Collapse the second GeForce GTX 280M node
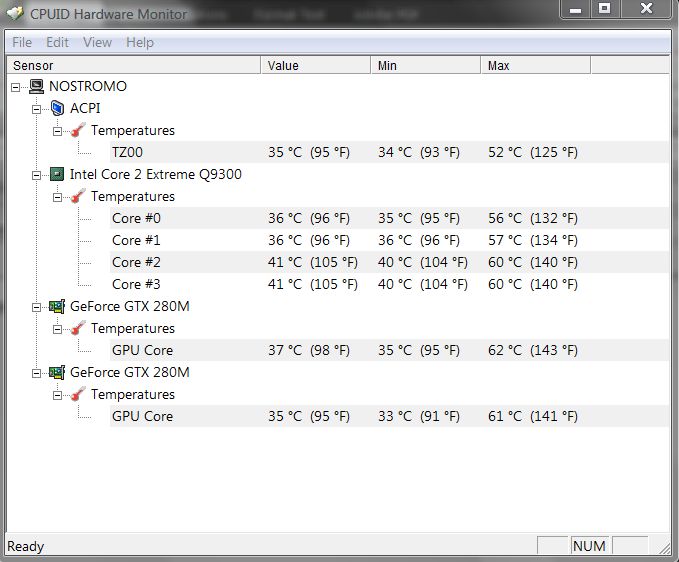 click(36, 373)
